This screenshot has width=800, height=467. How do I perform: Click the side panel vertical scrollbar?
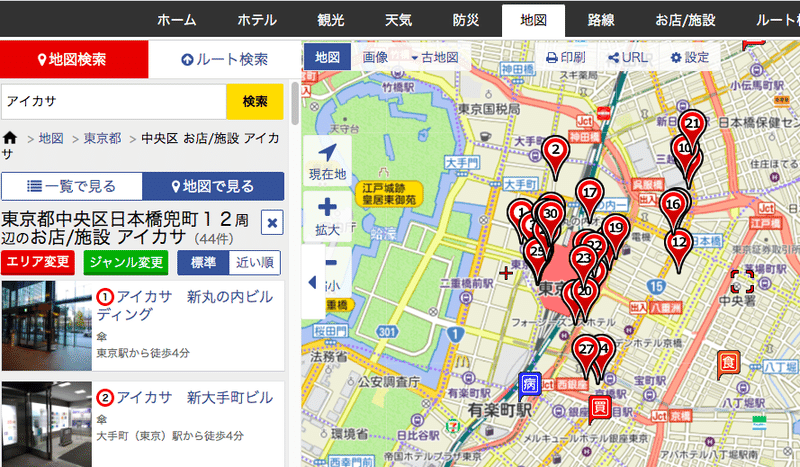(295, 103)
